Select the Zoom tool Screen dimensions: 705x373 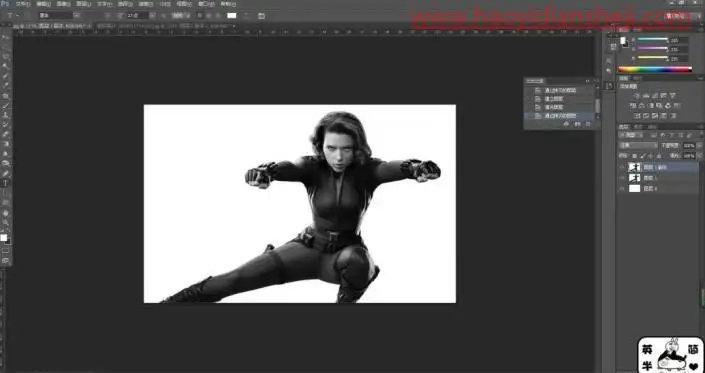(x=6, y=222)
